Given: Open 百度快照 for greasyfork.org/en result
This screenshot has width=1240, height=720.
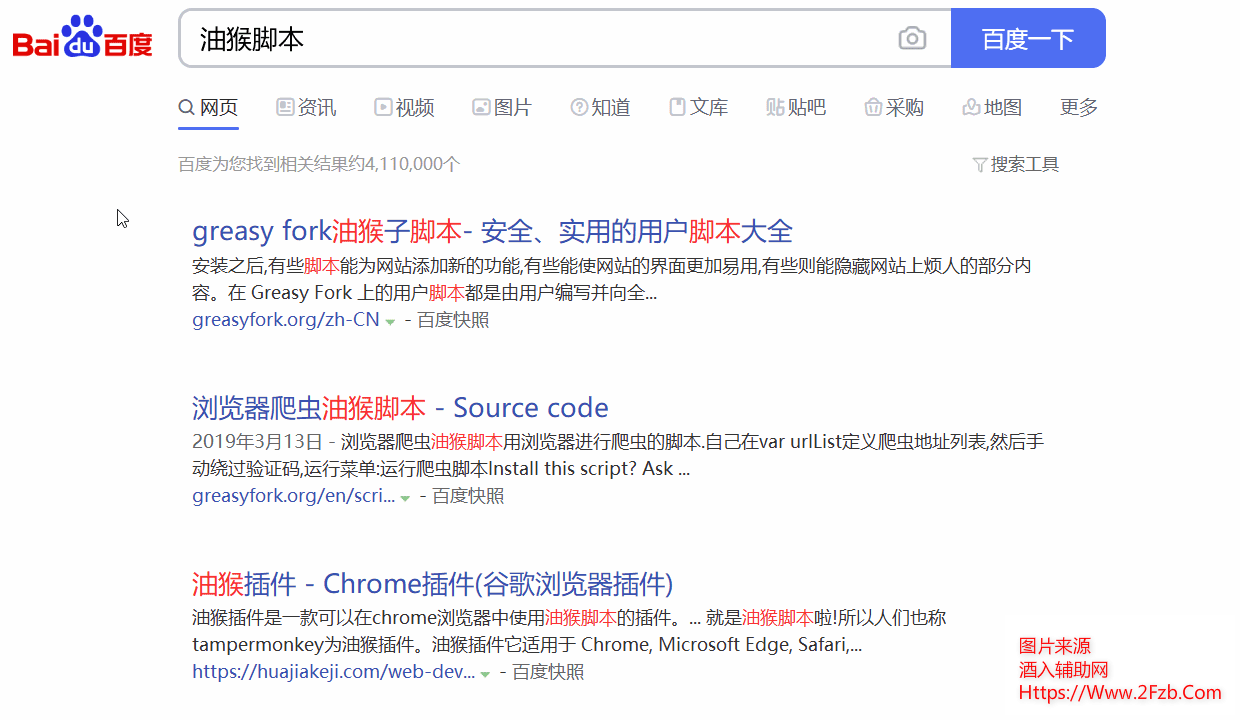Looking at the screenshot, I should coord(468,496).
